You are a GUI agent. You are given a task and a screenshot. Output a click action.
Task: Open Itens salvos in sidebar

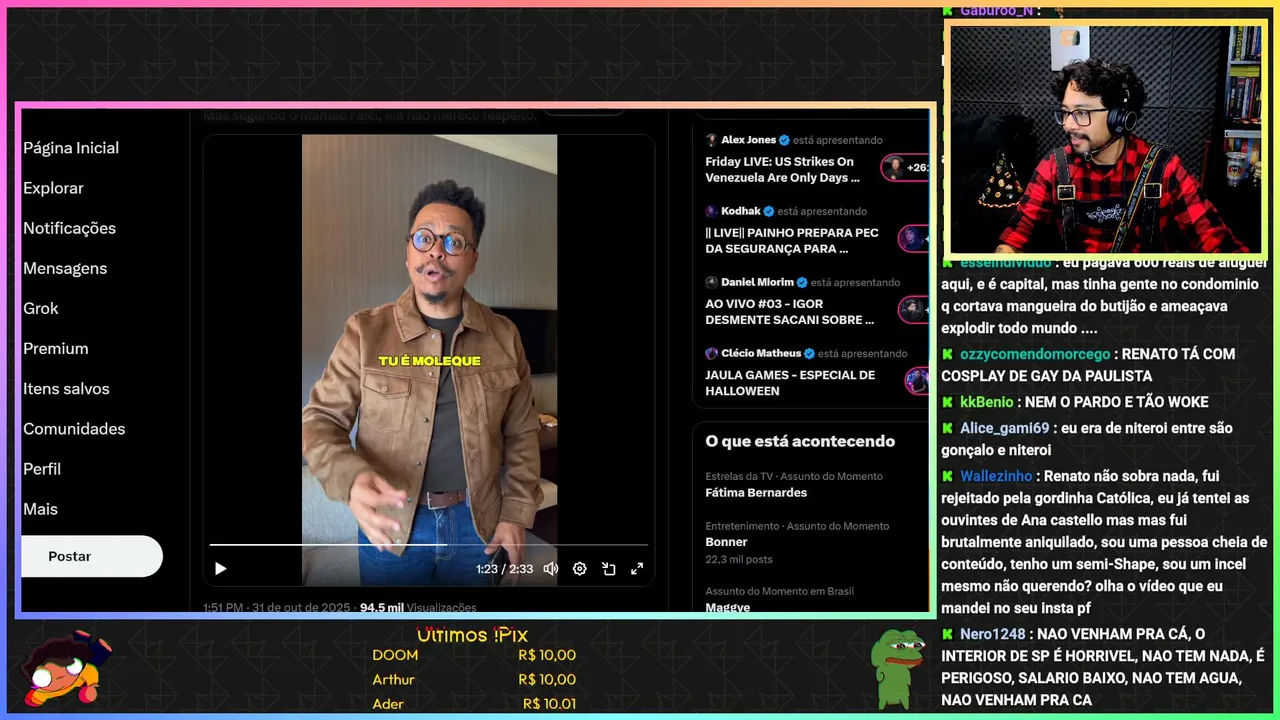pos(66,388)
